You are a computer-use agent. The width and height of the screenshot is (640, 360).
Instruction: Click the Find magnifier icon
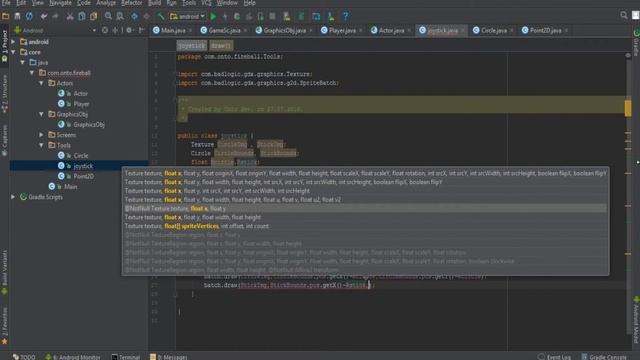108,16
